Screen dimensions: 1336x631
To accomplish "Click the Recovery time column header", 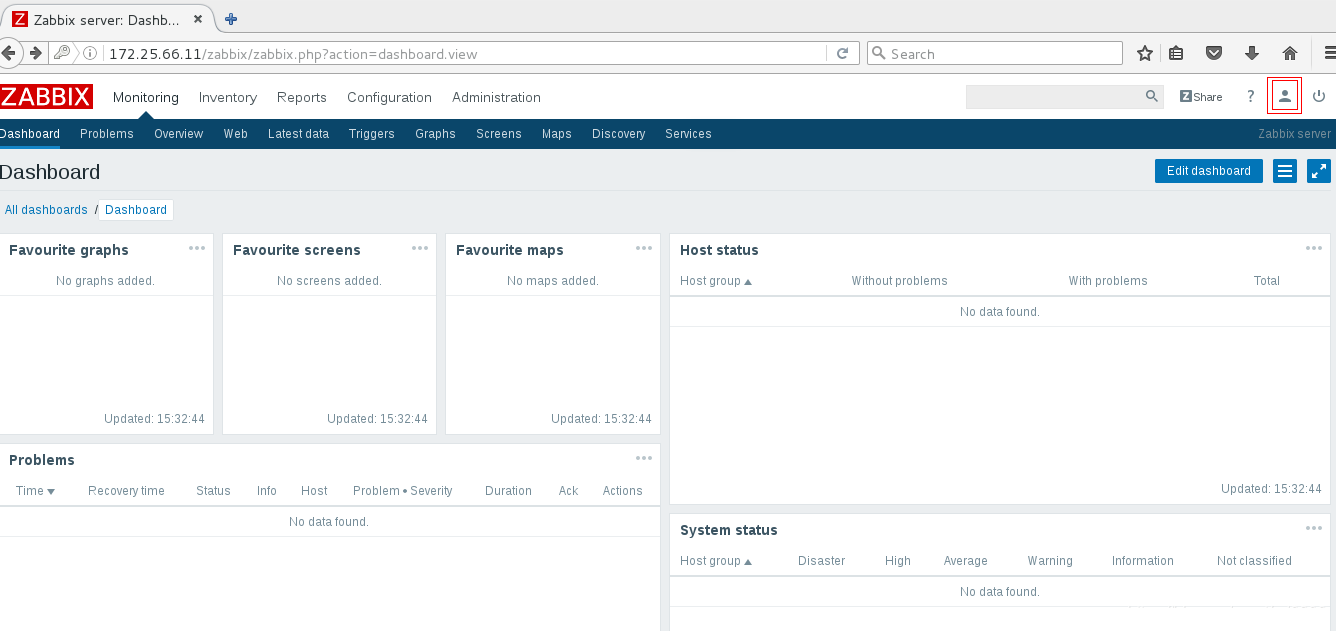I will (126, 491).
